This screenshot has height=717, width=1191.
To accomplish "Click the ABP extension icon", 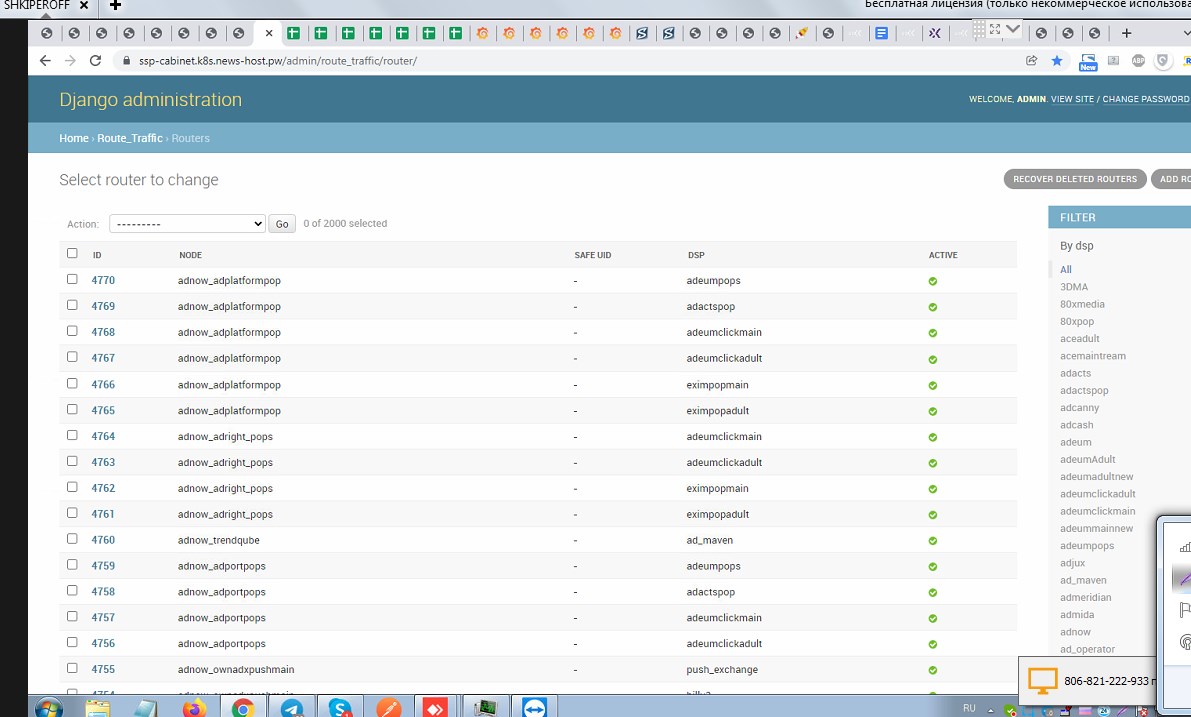I will 1138,61.
